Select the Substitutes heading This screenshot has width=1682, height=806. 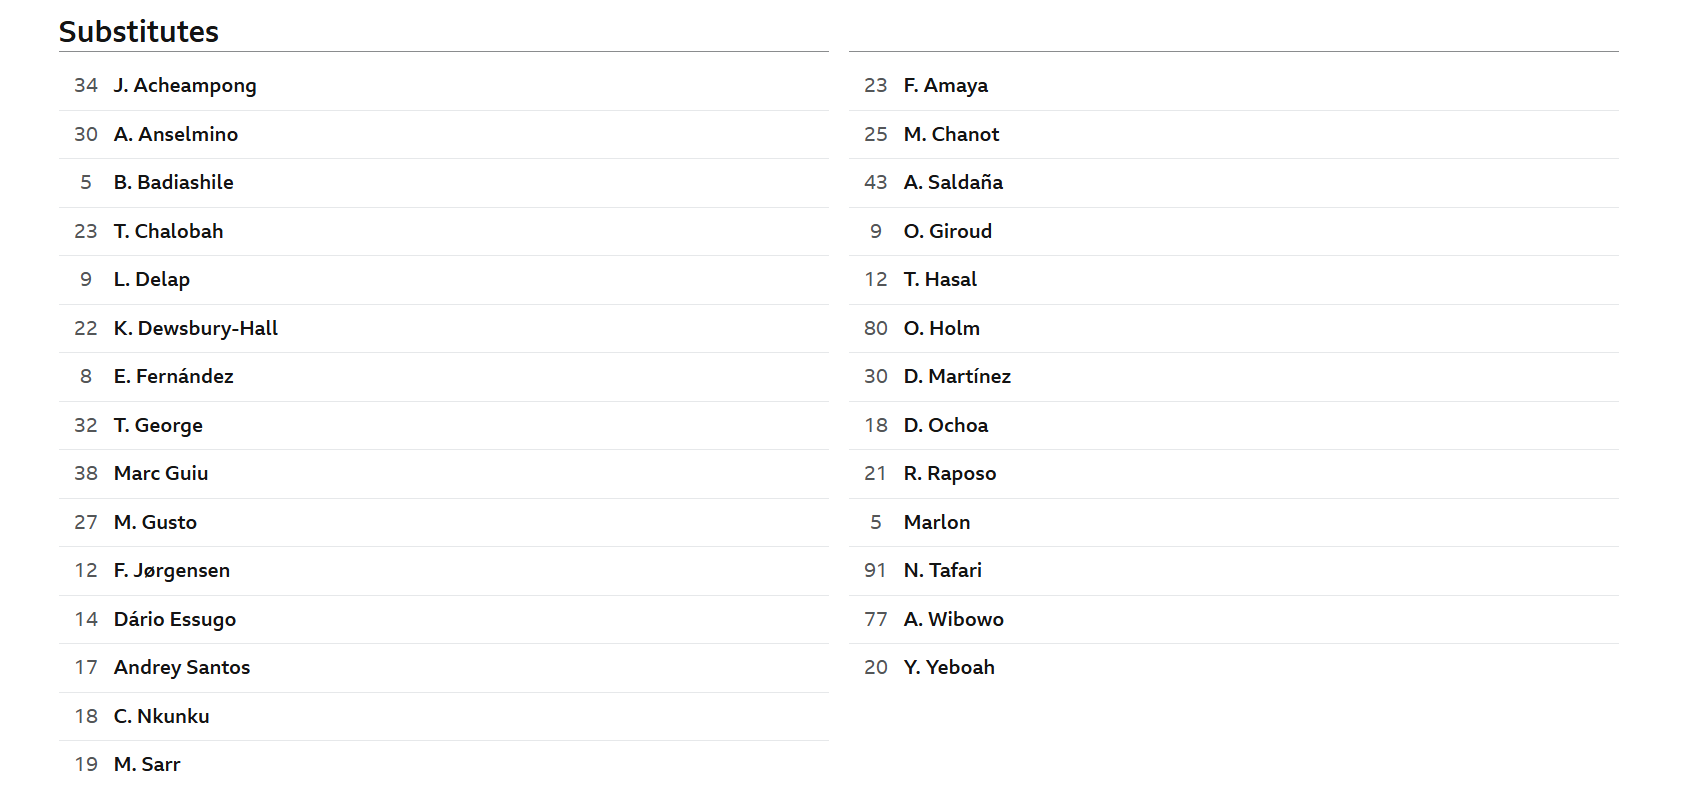[139, 31]
